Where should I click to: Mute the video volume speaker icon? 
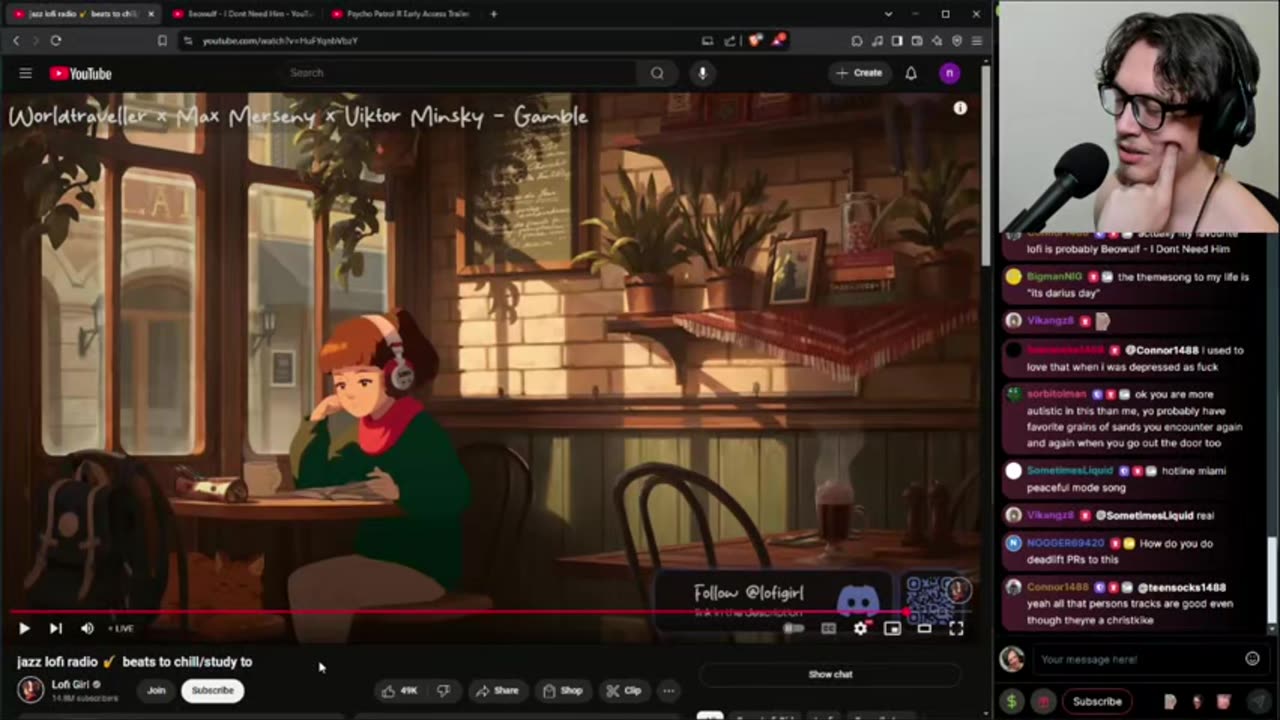87,628
